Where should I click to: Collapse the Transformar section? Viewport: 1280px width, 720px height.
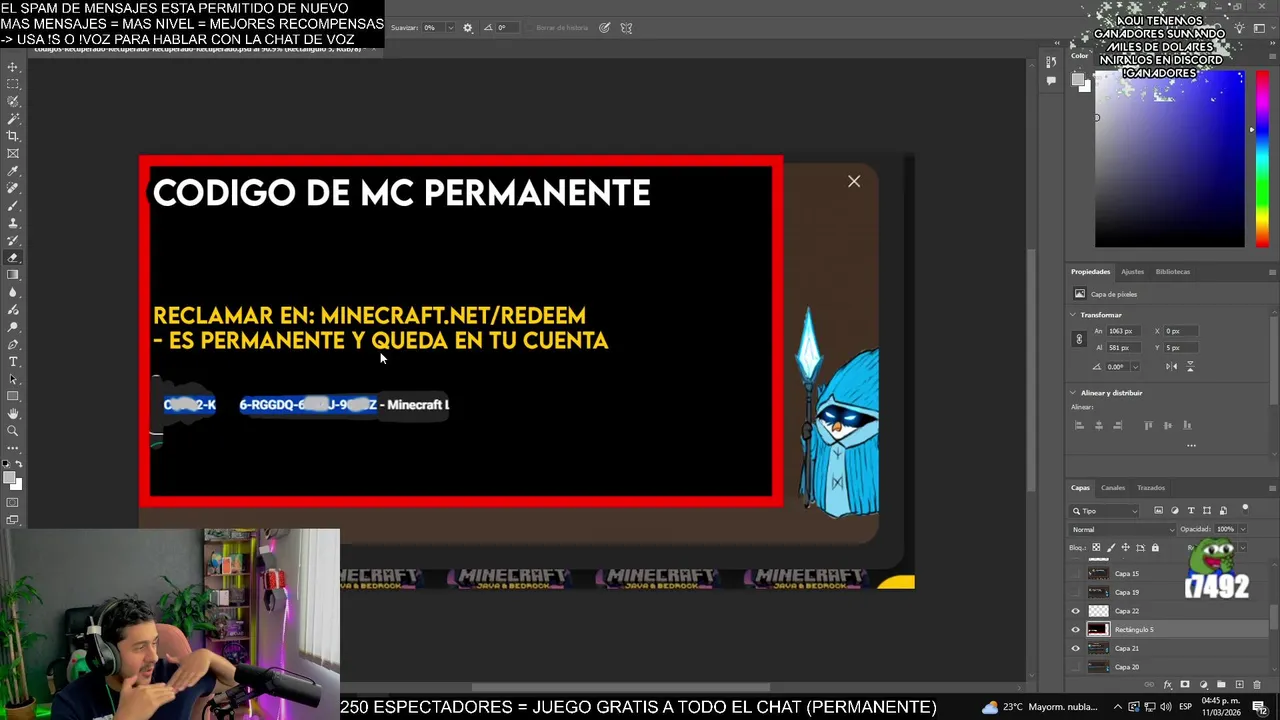pyautogui.click(x=1073, y=315)
